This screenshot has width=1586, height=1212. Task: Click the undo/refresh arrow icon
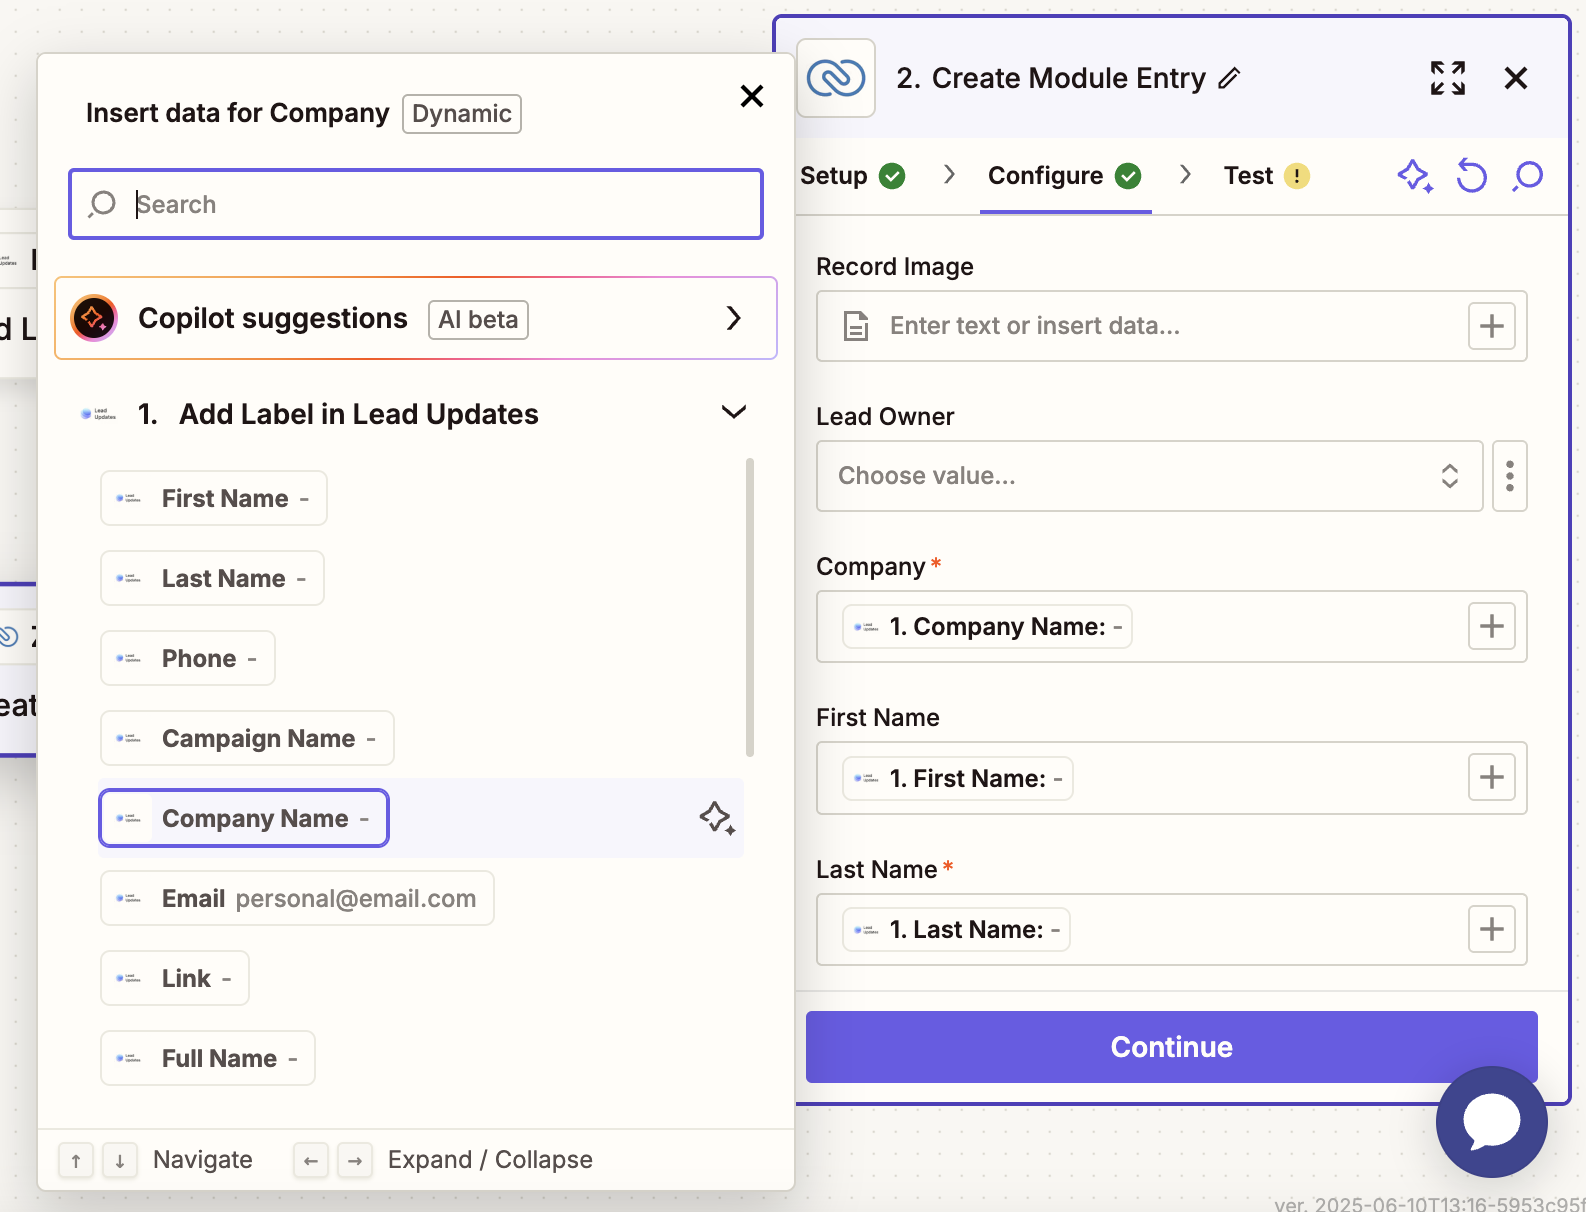(1471, 176)
